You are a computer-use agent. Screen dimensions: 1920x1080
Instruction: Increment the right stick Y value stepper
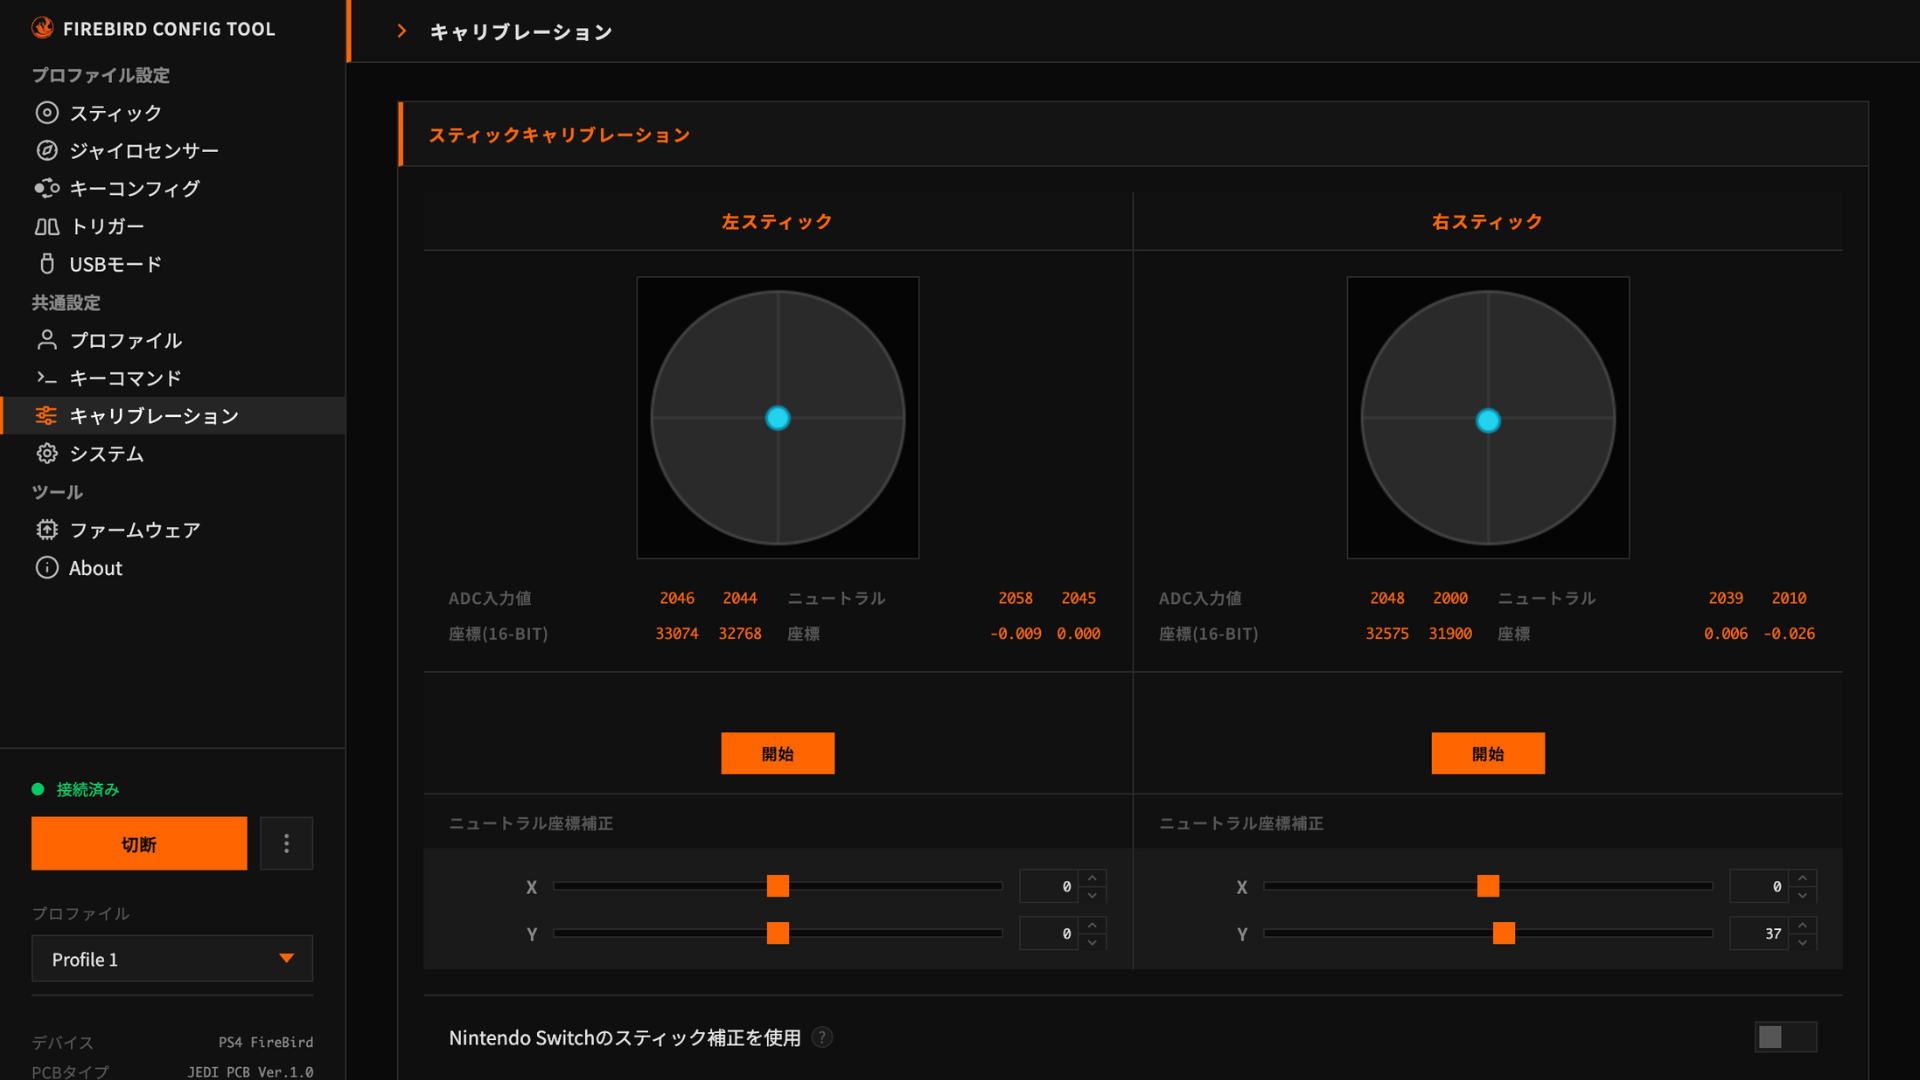coord(1802,925)
